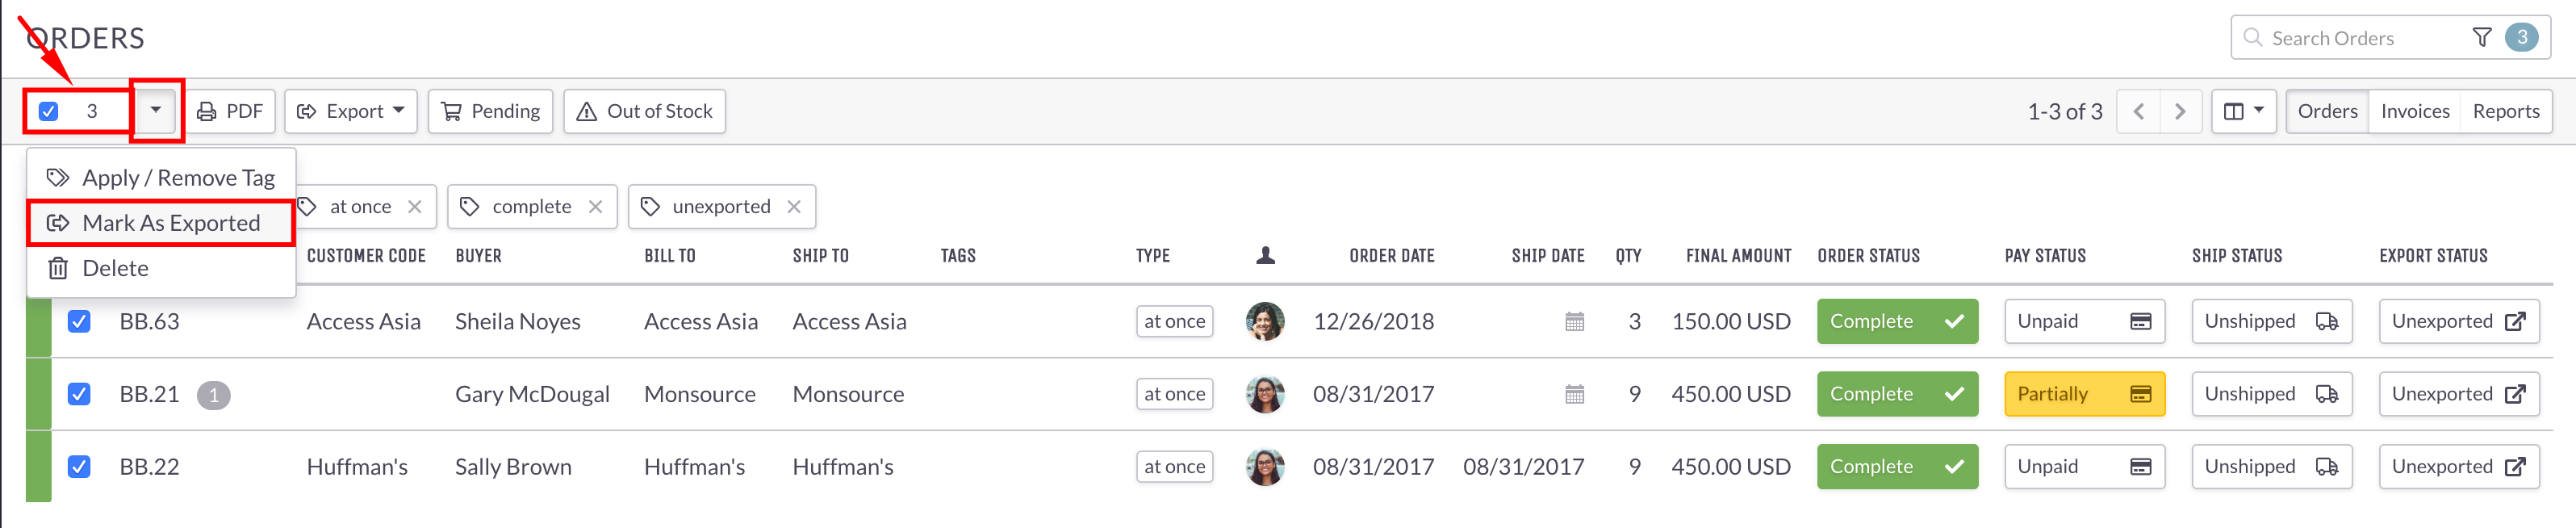Click the Unexported export icon for BB.21

(2515, 393)
